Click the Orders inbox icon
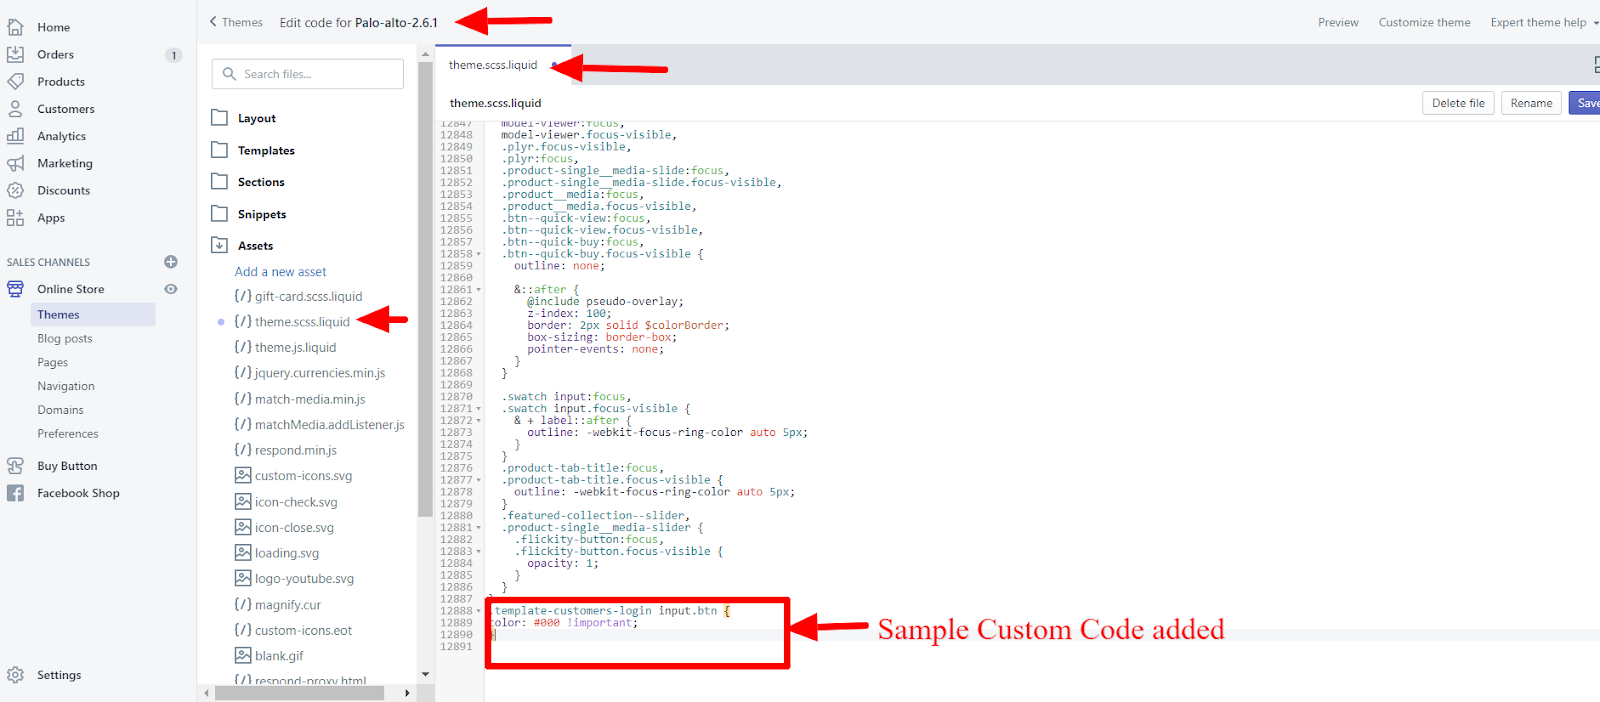 (15, 54)
